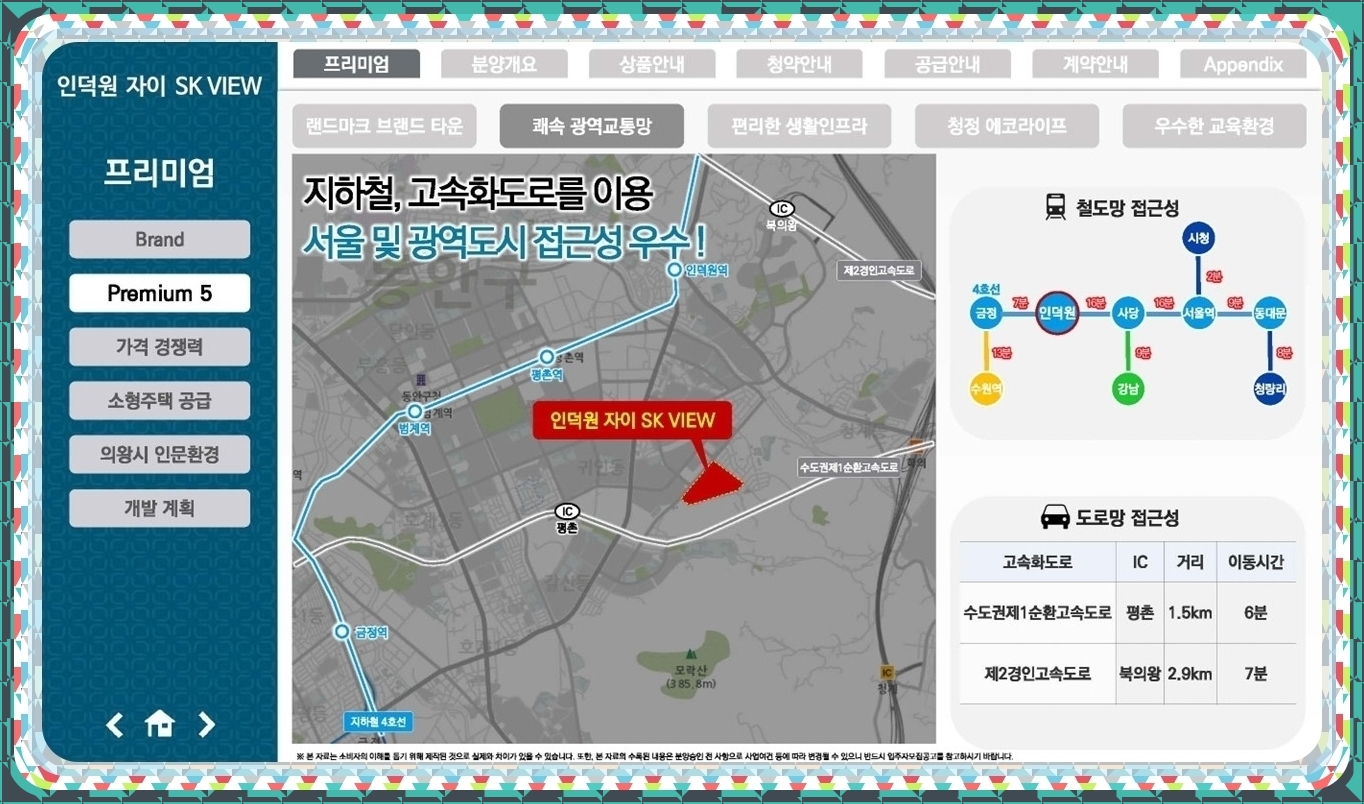Open the 분양개요 top tab
The height and width of the screenshot is (804, 1364).
[x=504, y=64]
